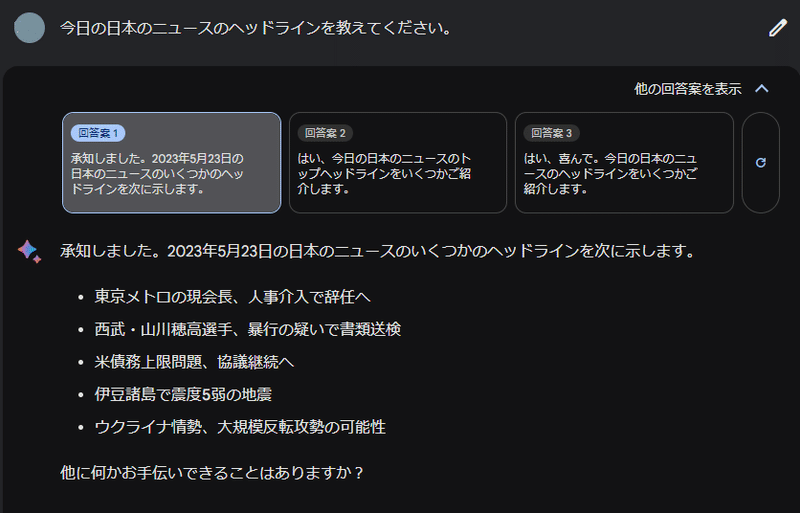The height and width of the screenshot is (513, 800).
Task: Select the 回答案 2 draft card
Action: (x=398, y=163)
